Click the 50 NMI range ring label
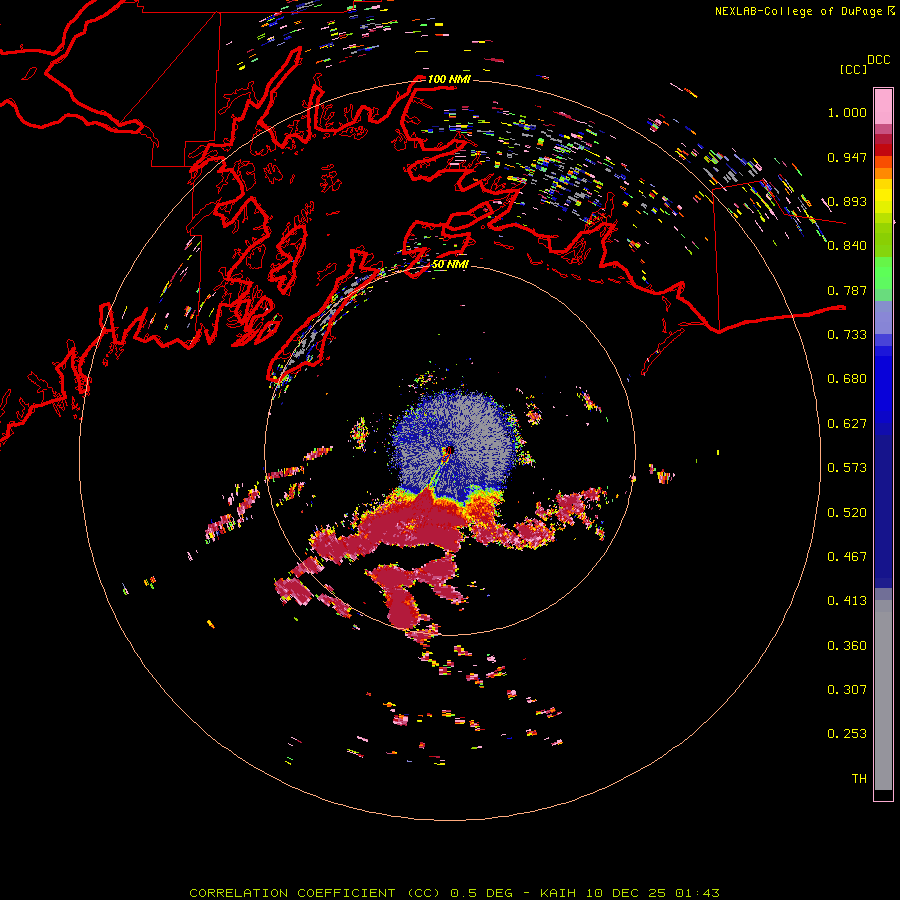This screenshot has height=900, width=900. pyautogui.click(x=450, y=265)
